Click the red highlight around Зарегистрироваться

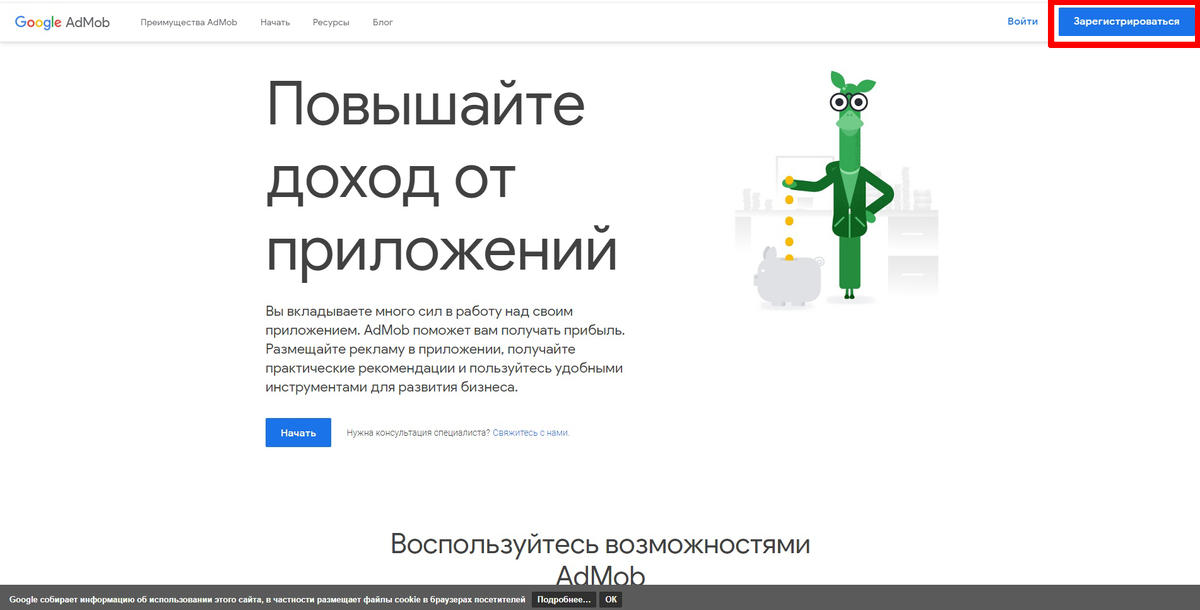click(1125, 21)
